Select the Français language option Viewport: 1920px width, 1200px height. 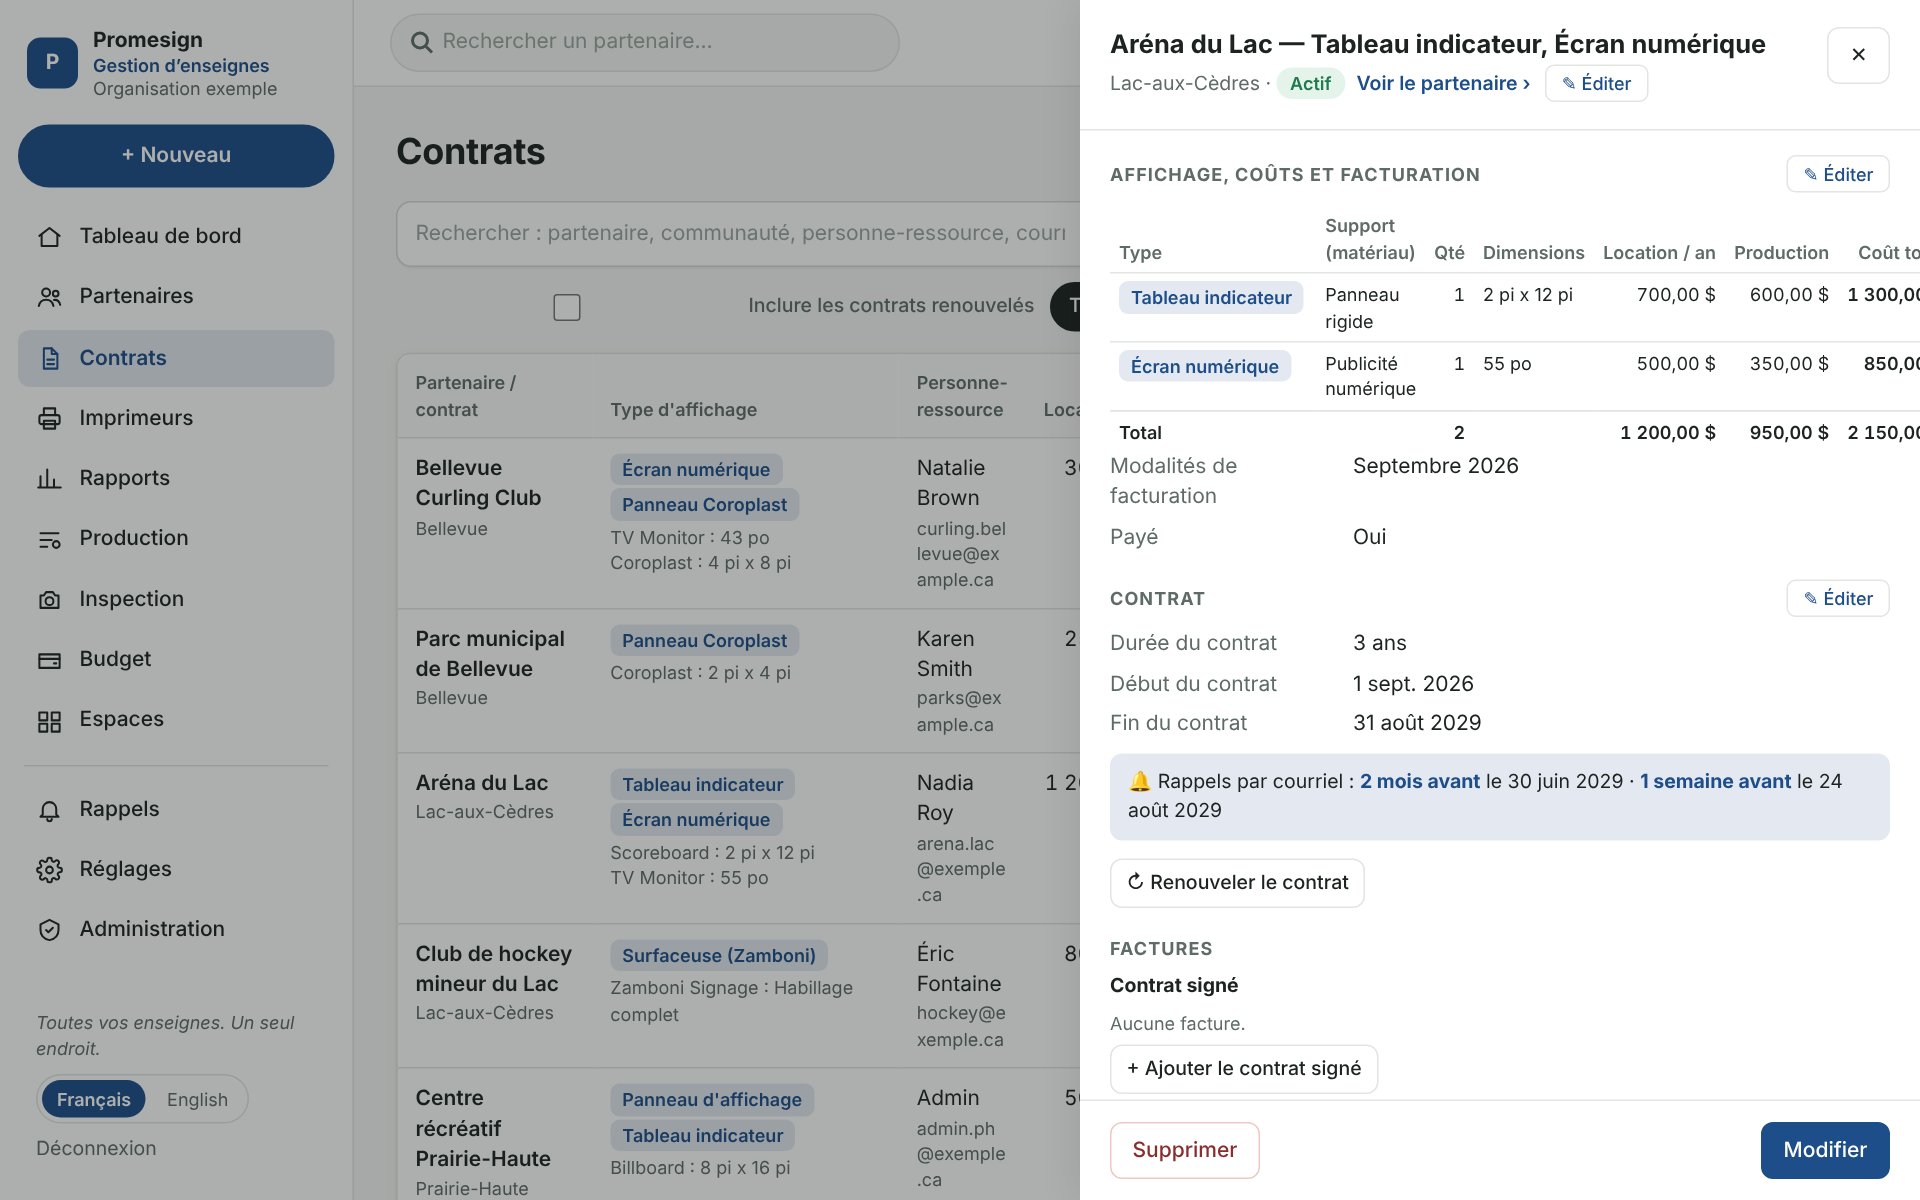(93, 1099)
